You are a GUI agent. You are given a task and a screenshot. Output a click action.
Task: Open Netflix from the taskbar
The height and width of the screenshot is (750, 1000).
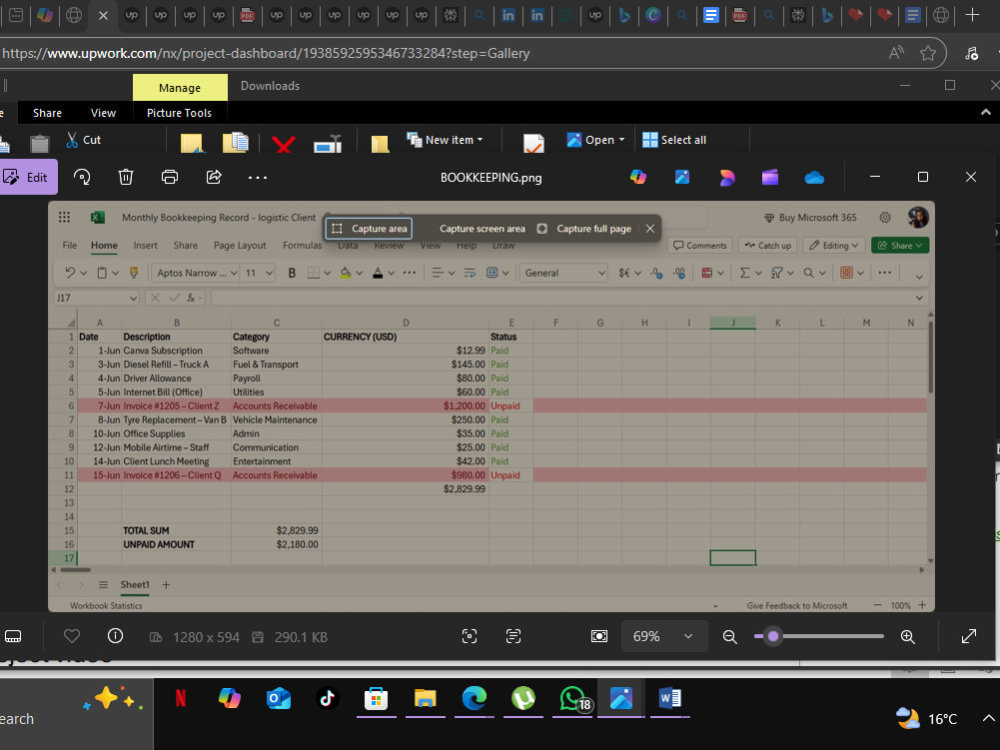(180, 698)
